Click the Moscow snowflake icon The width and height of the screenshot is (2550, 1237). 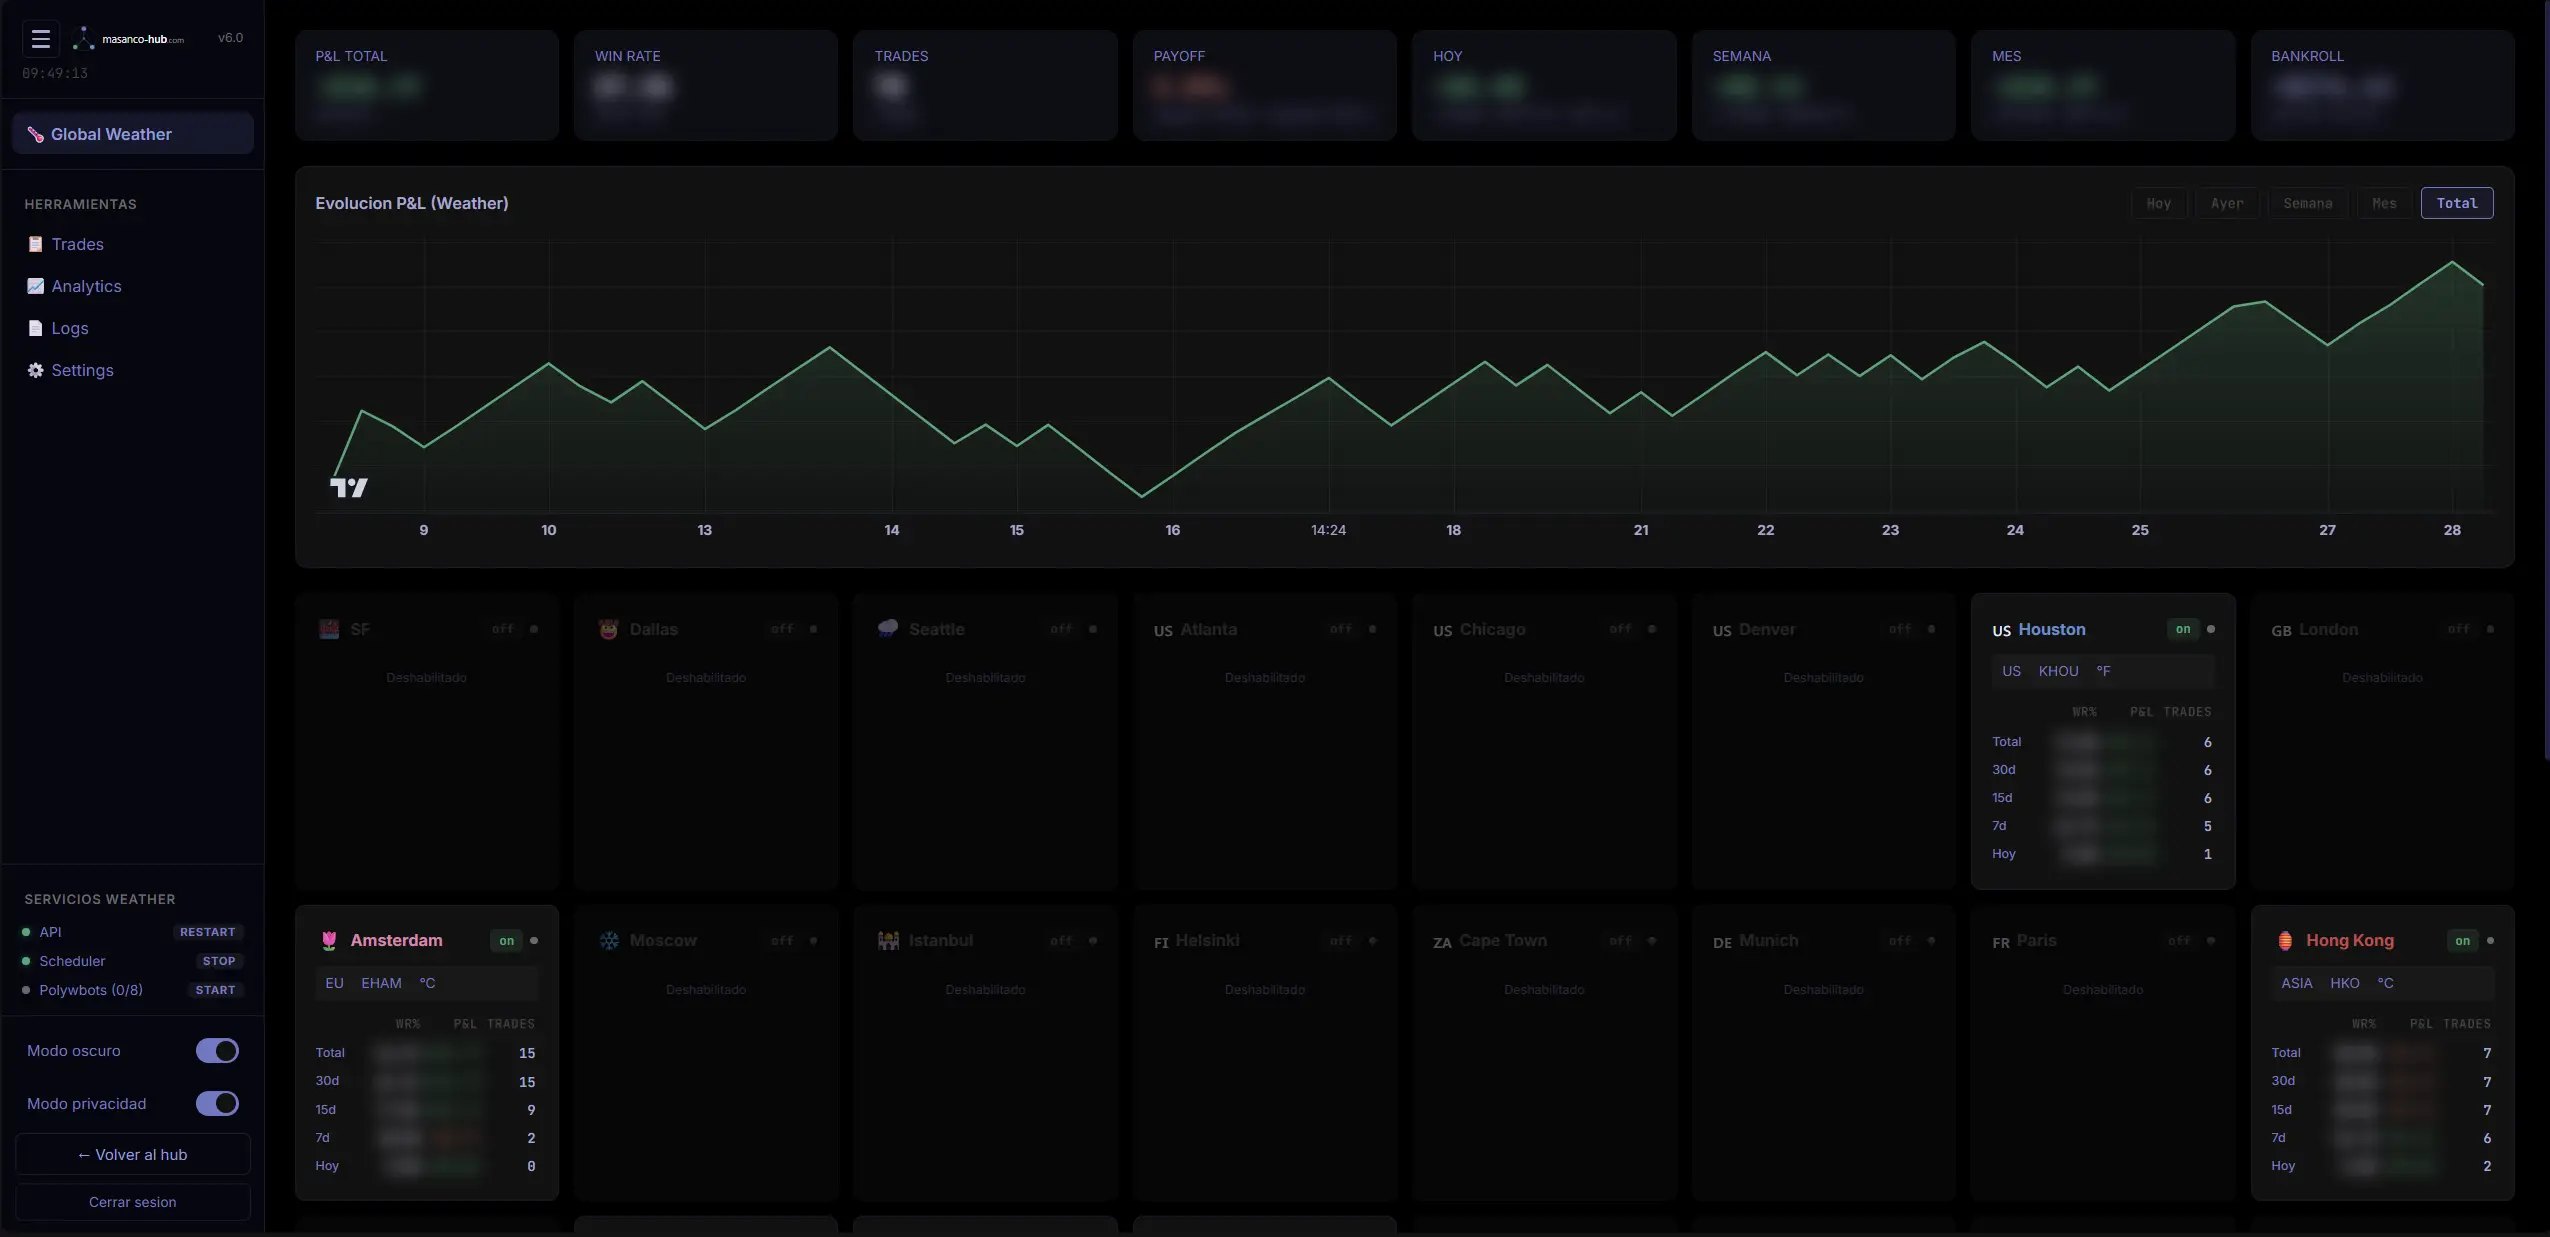click(x=609, y=940)
